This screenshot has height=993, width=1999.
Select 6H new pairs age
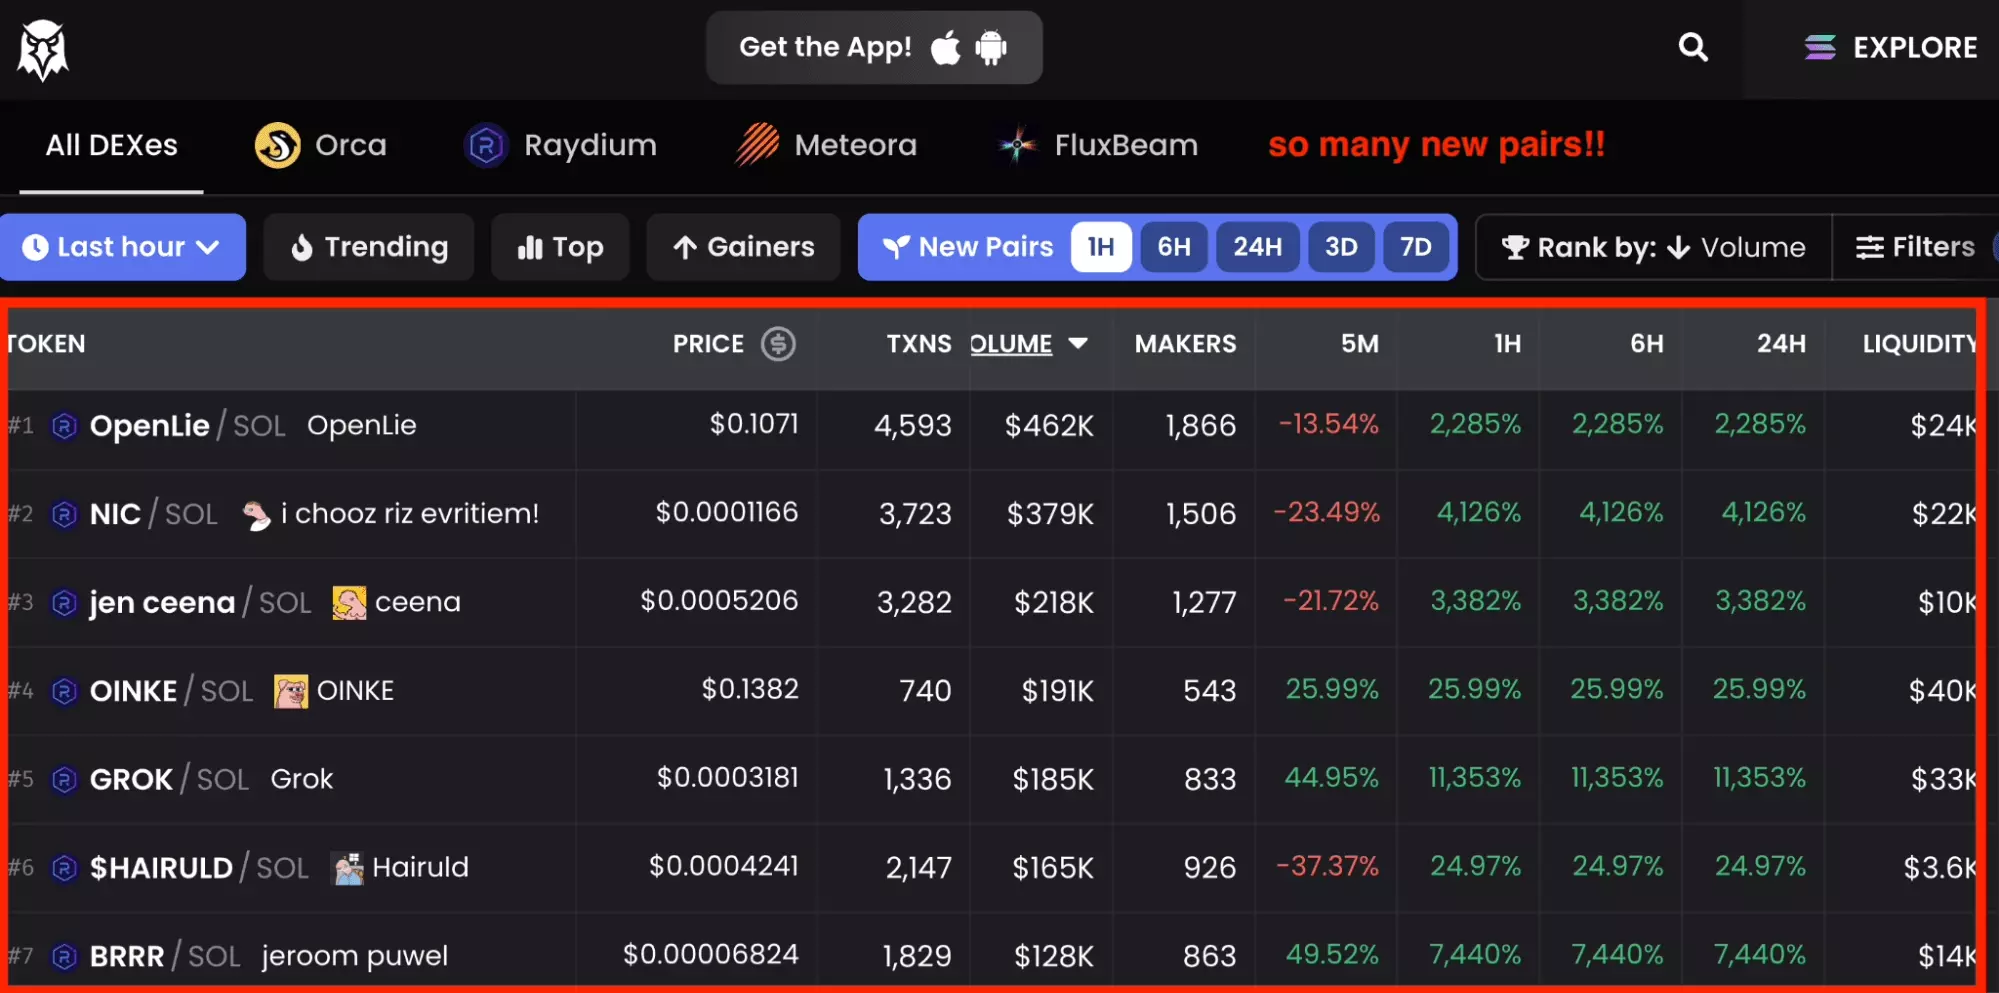(x=1174, y=247)
